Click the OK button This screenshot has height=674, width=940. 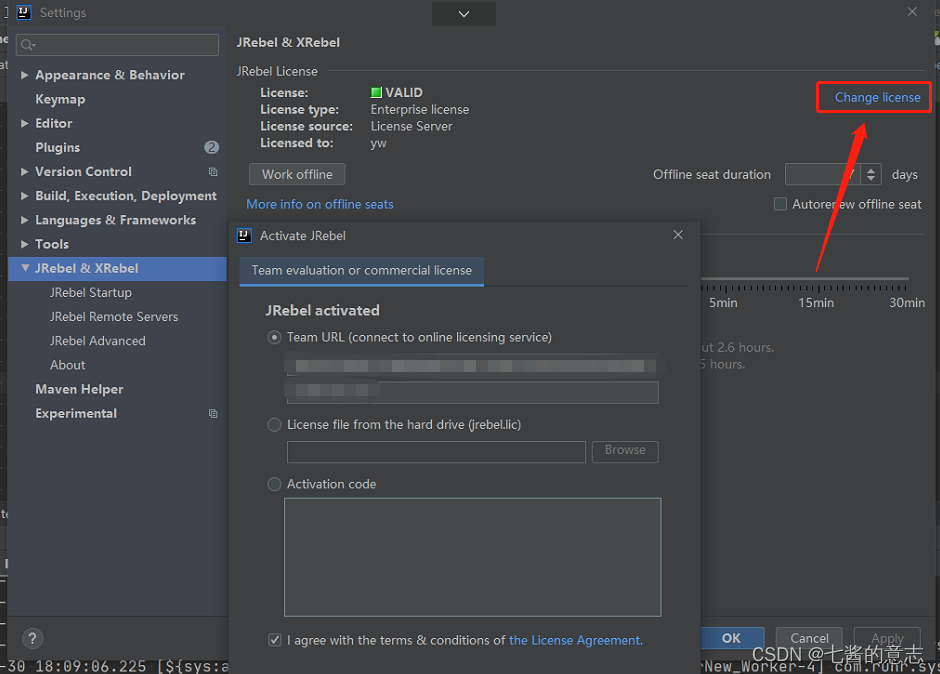[x=731, y=638]
